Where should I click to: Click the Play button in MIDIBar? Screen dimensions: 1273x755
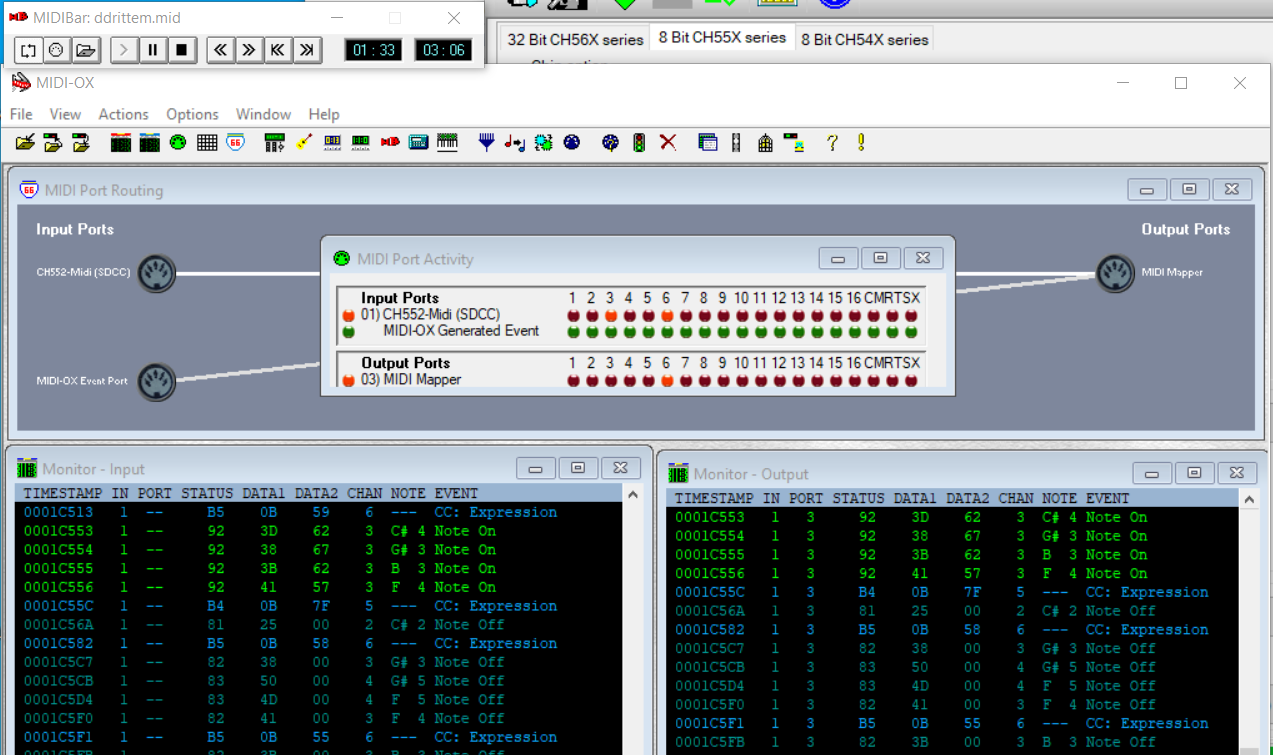[x=124, y=49]
